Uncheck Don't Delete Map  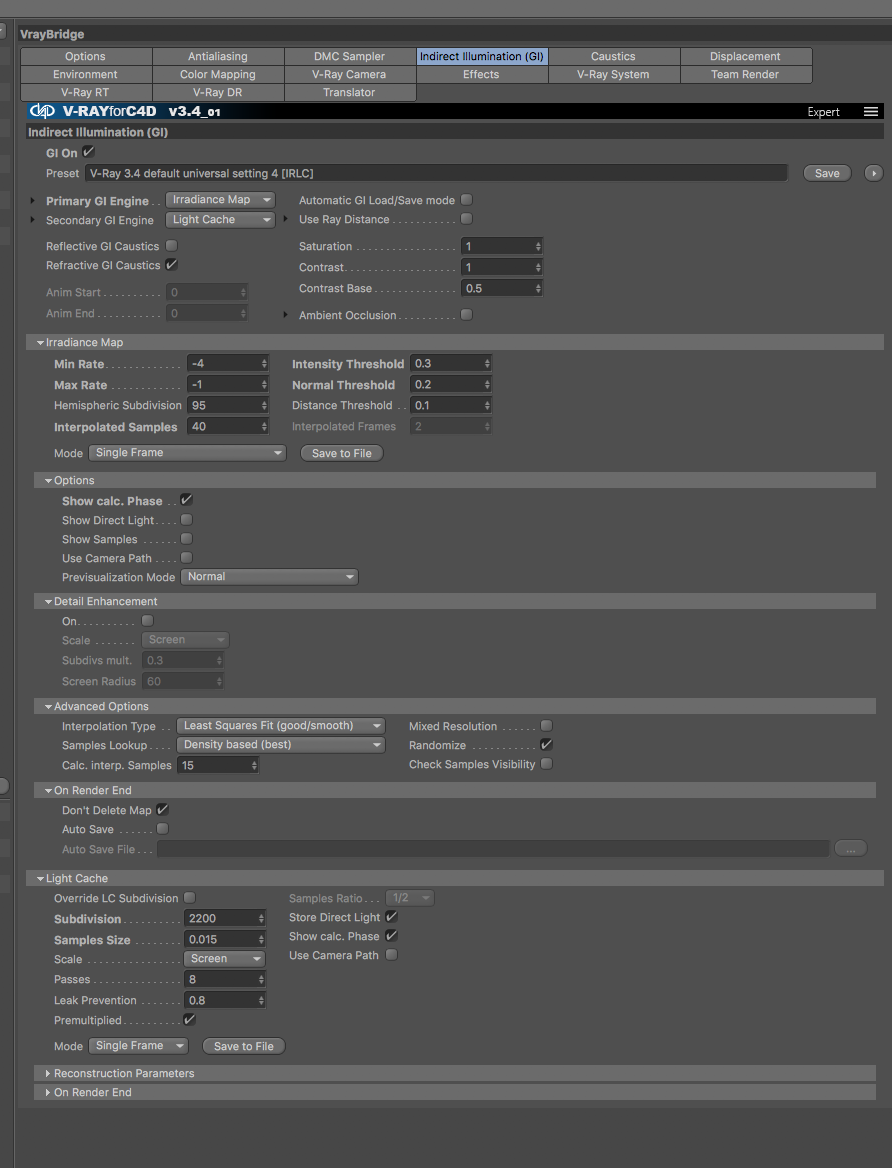click(162, 810)
